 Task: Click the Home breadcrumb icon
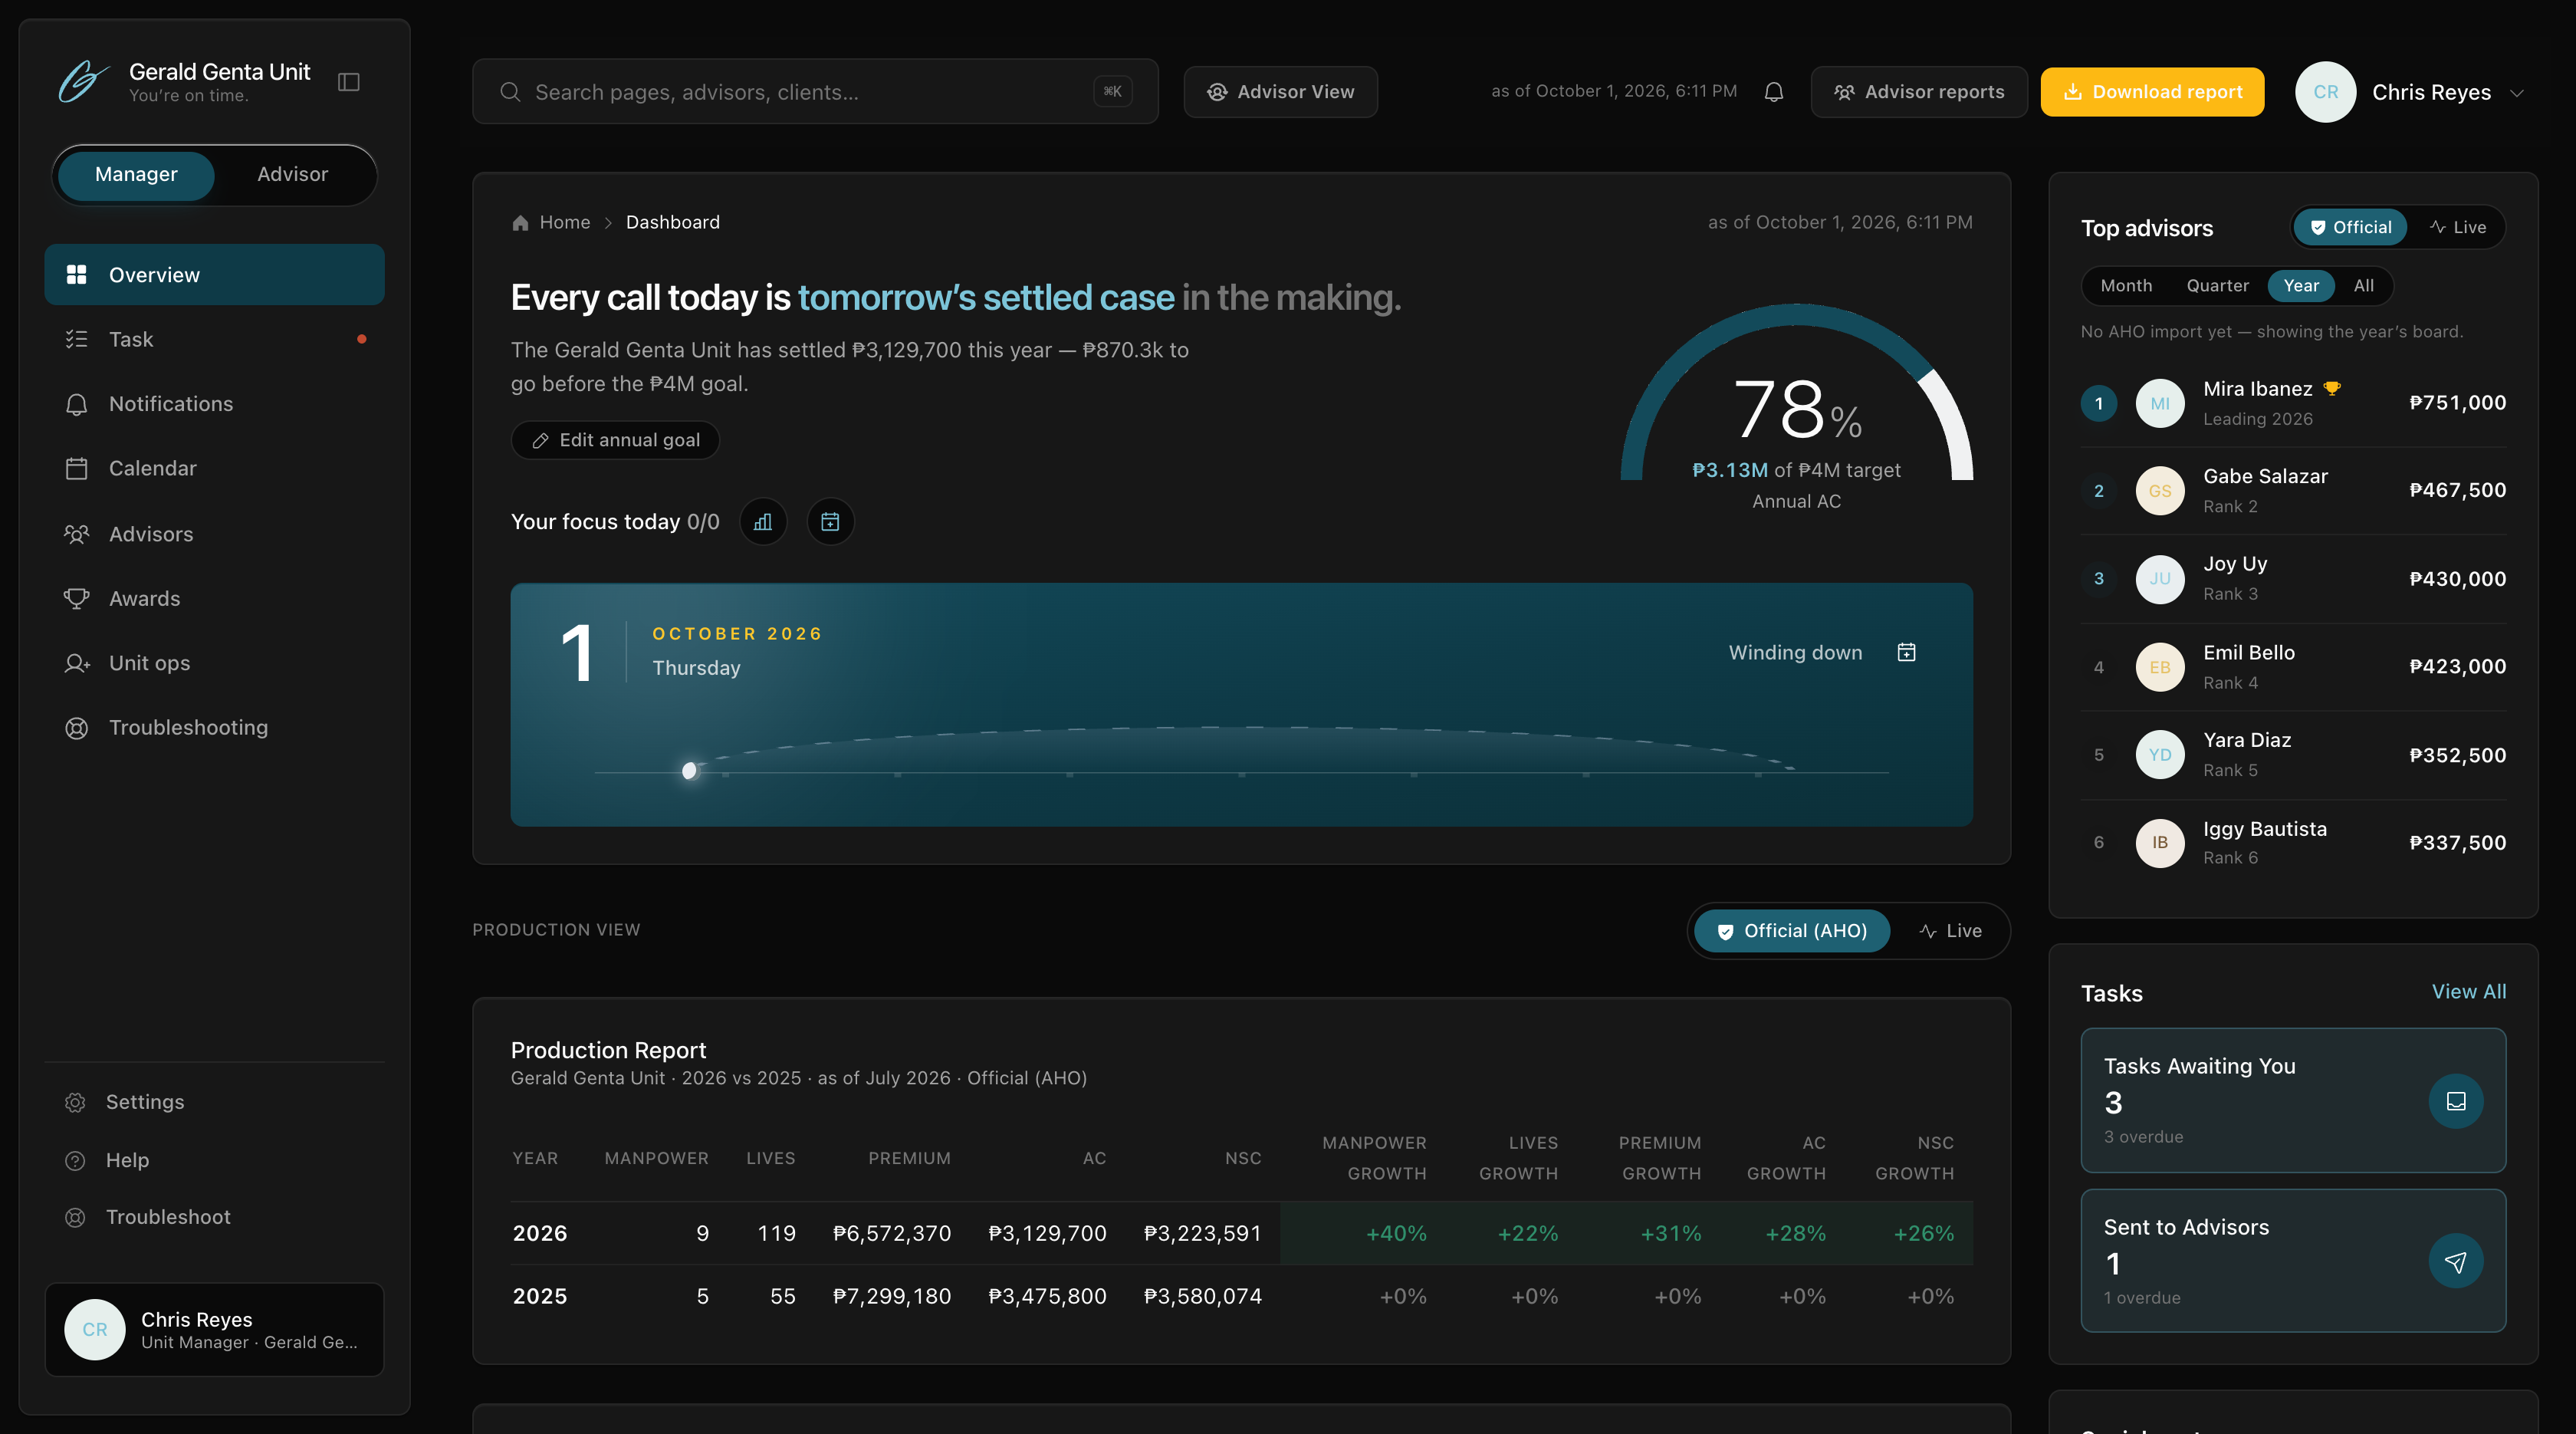520,223
